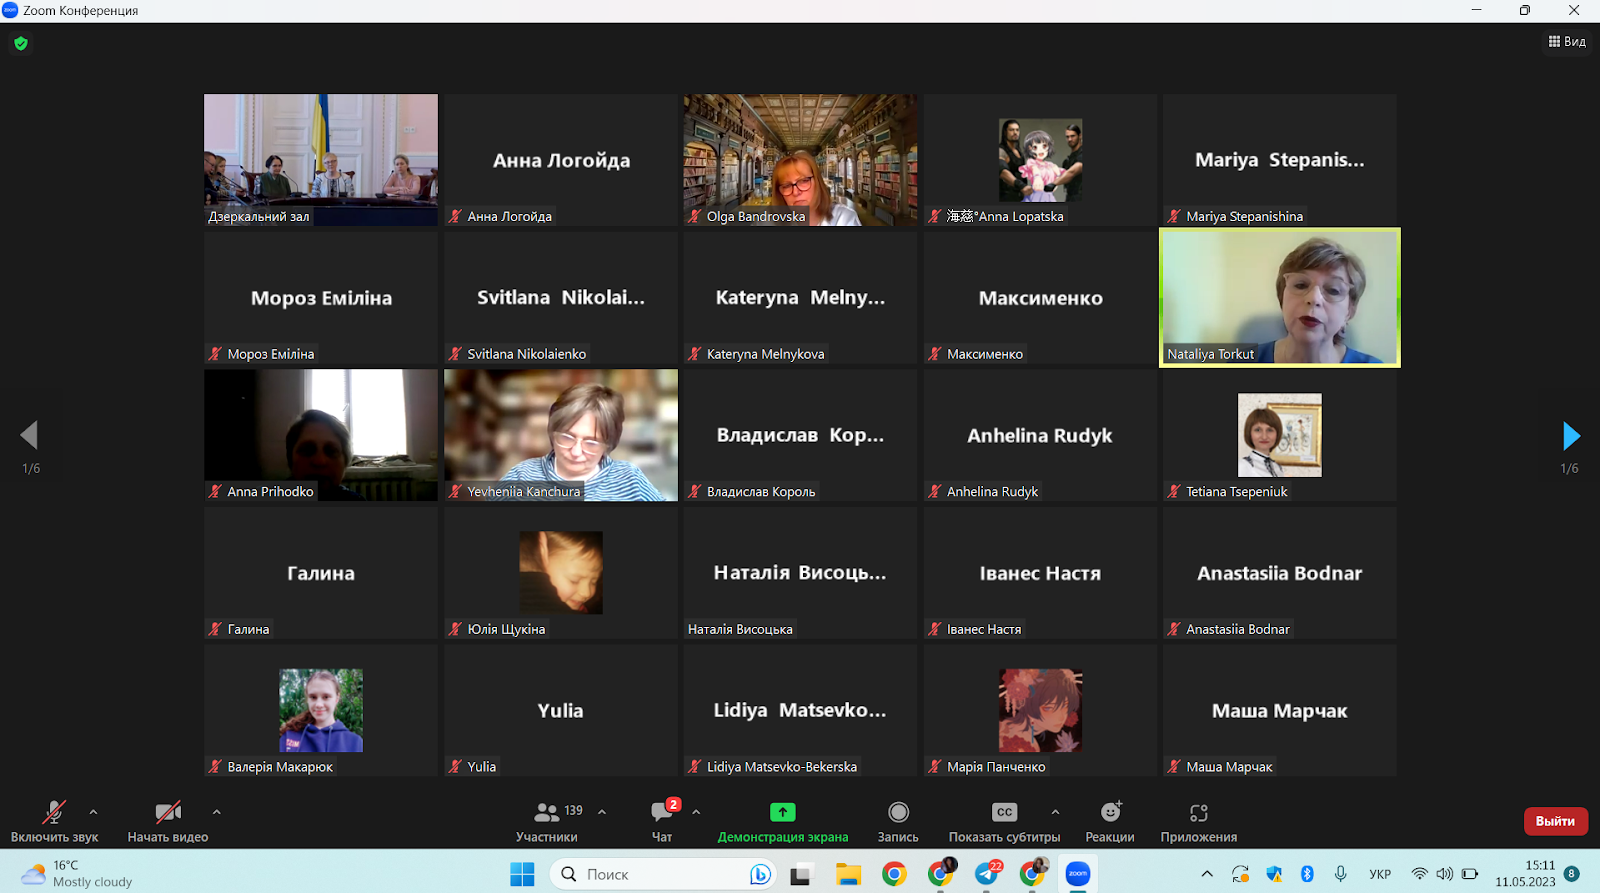The image size is (1600, 893).
Task: Leave meeting with Выйти button
Action: coord(1555,821)
